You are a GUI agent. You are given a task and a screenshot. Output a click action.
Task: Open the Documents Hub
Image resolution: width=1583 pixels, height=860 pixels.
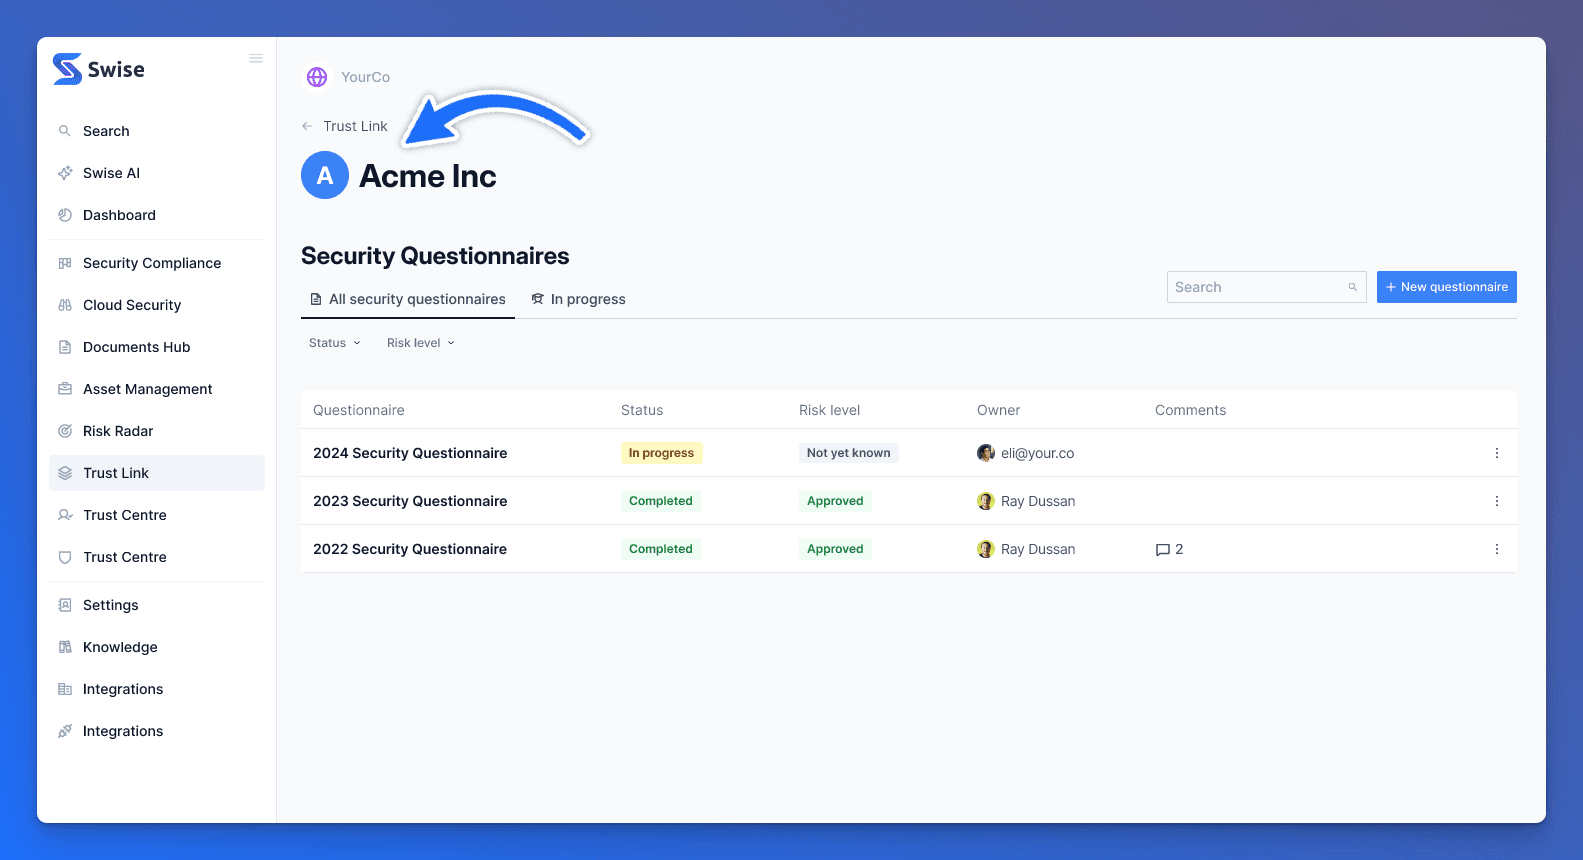[157, 347]
